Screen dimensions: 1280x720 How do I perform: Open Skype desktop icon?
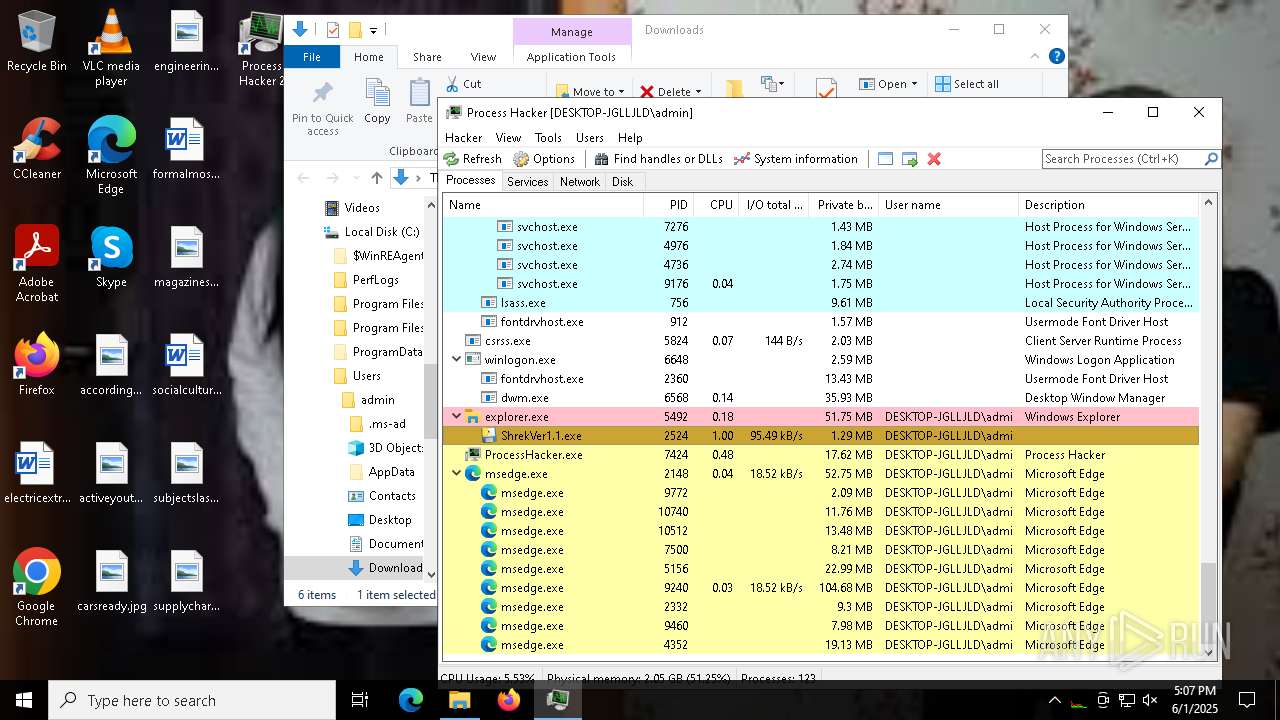pos(111,257)
